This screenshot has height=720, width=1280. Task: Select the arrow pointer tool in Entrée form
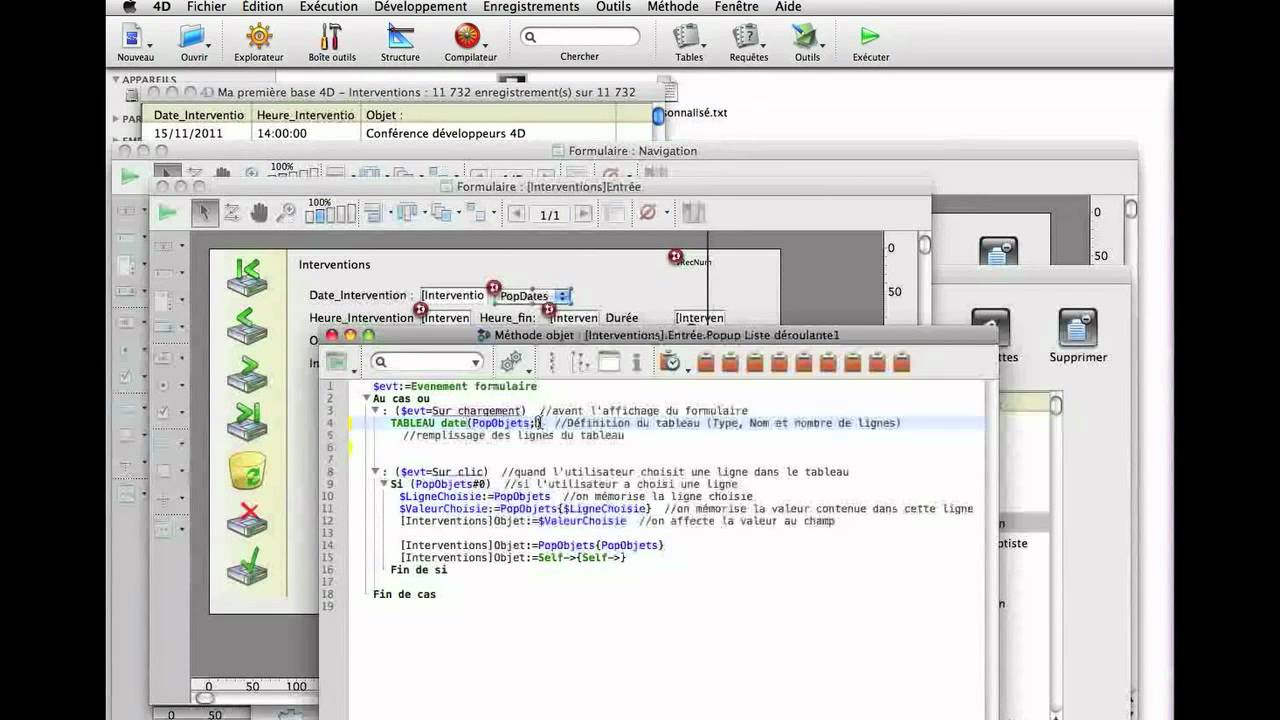coord(204,212)
